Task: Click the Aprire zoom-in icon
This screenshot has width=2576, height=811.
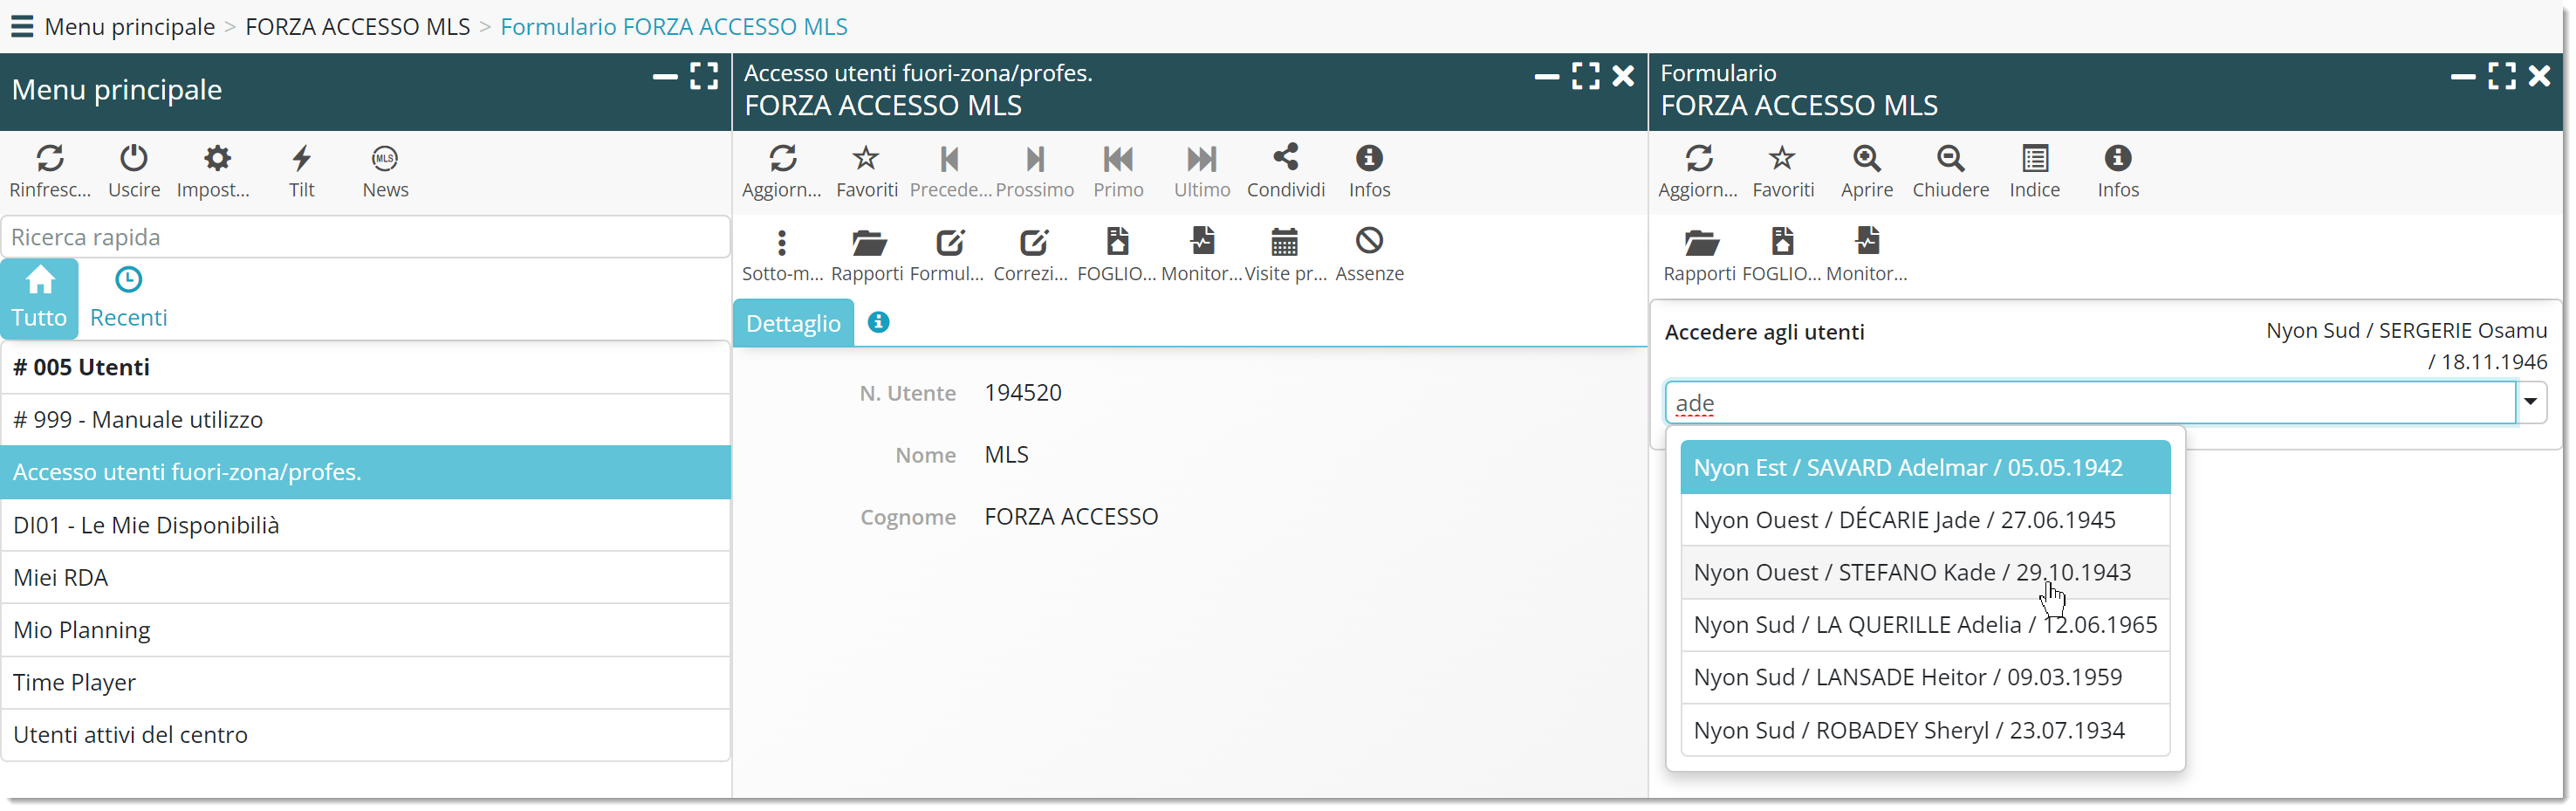Action: pos(1866,159)
